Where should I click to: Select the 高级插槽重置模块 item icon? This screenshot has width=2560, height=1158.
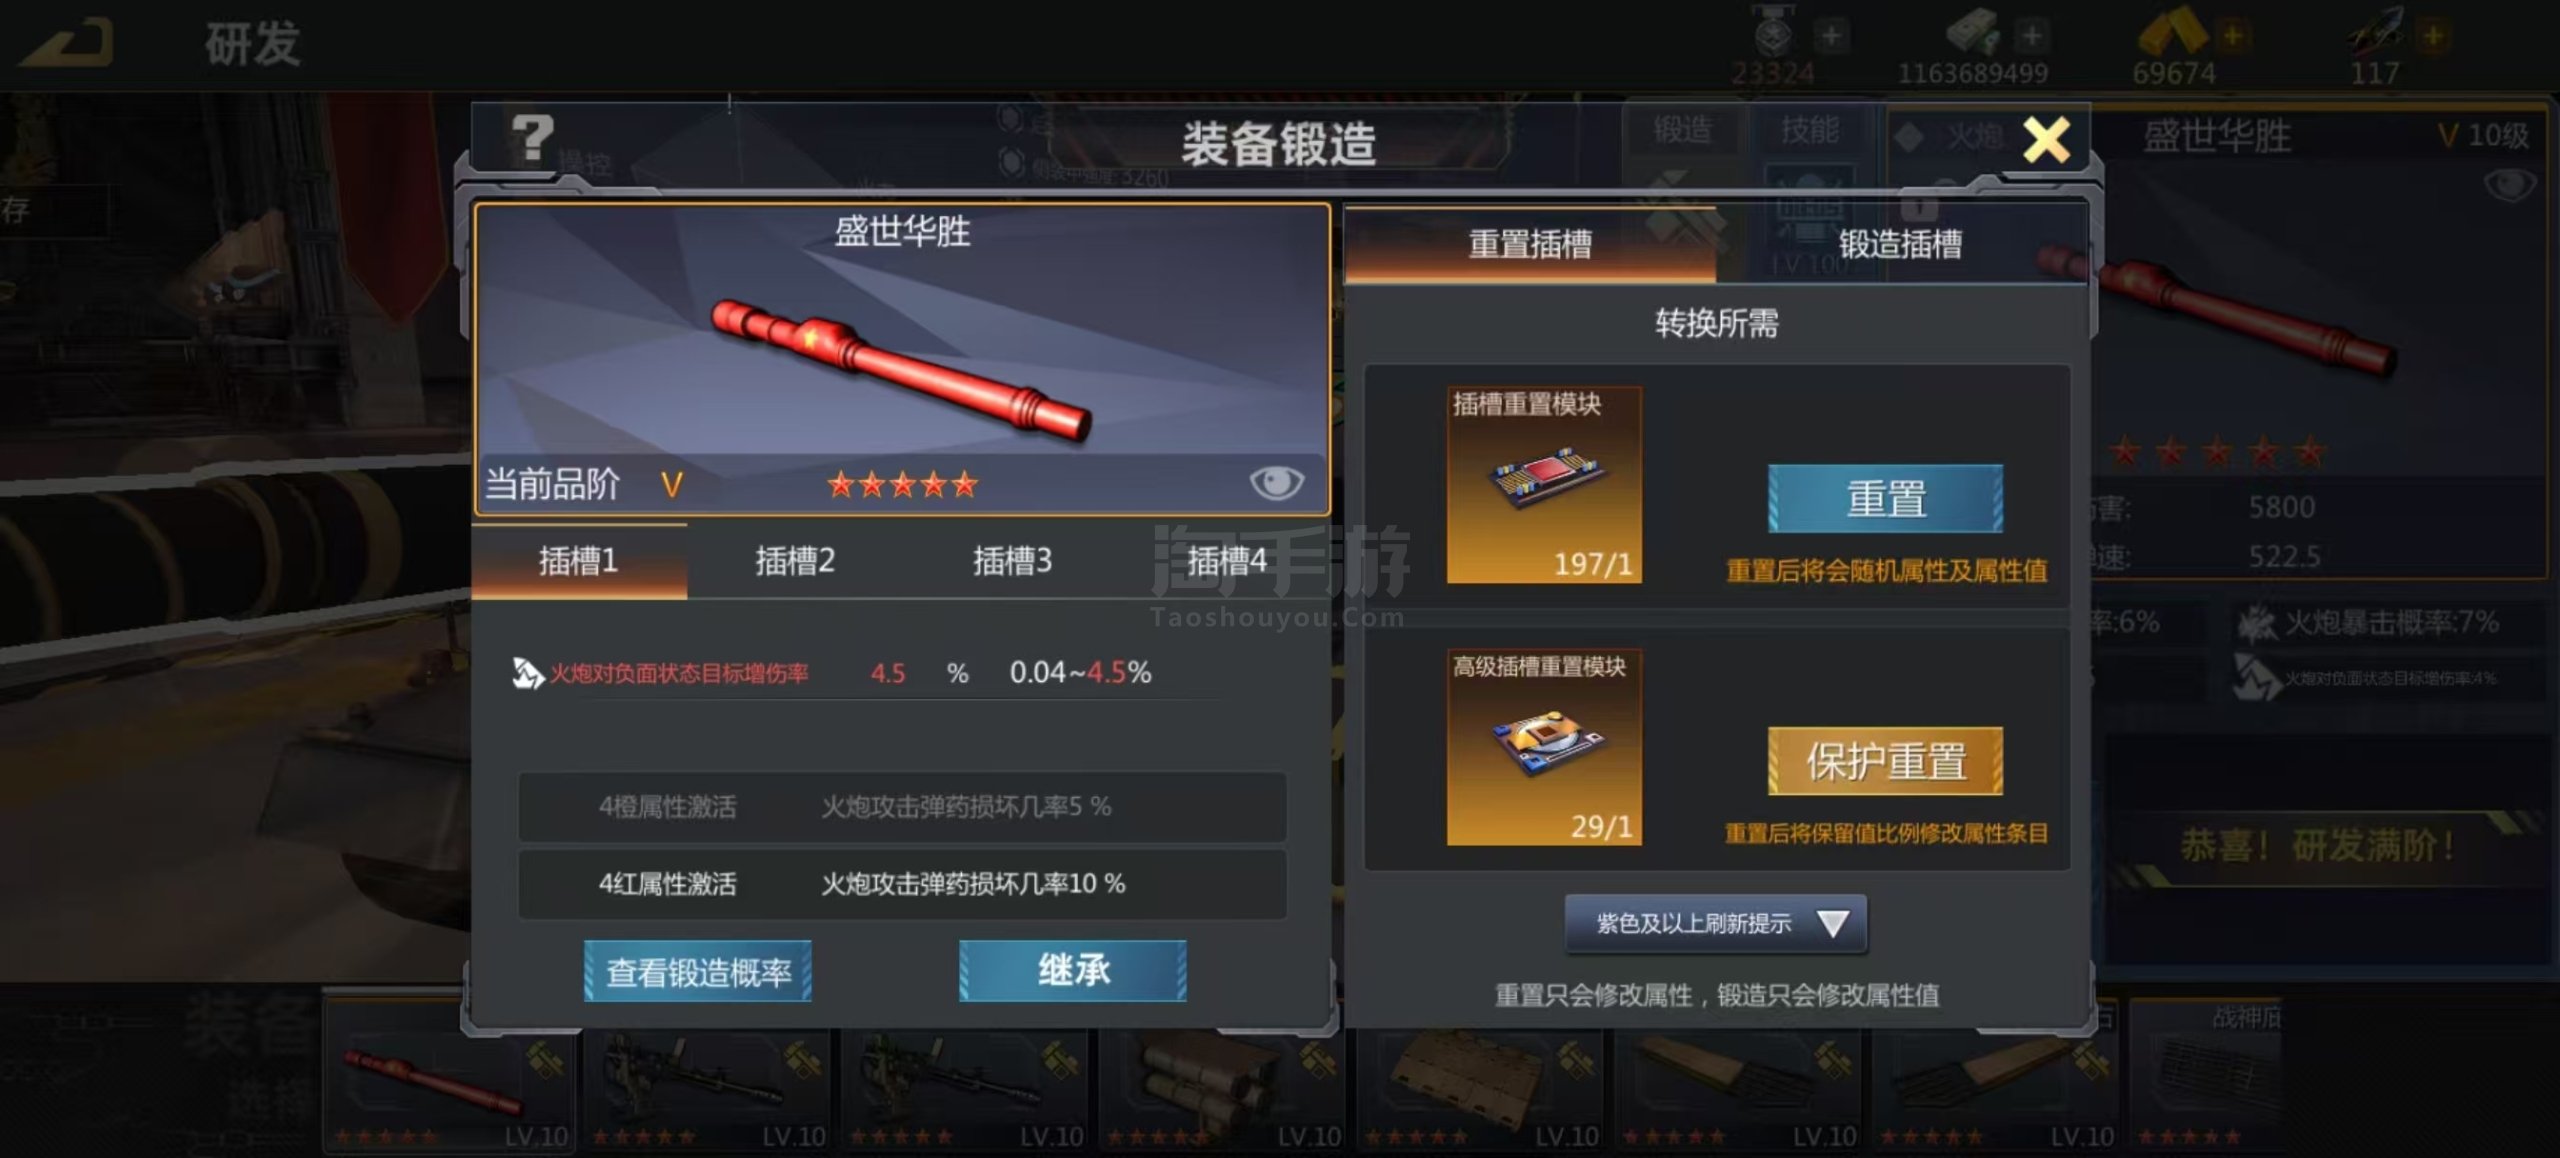(1544, 747)
